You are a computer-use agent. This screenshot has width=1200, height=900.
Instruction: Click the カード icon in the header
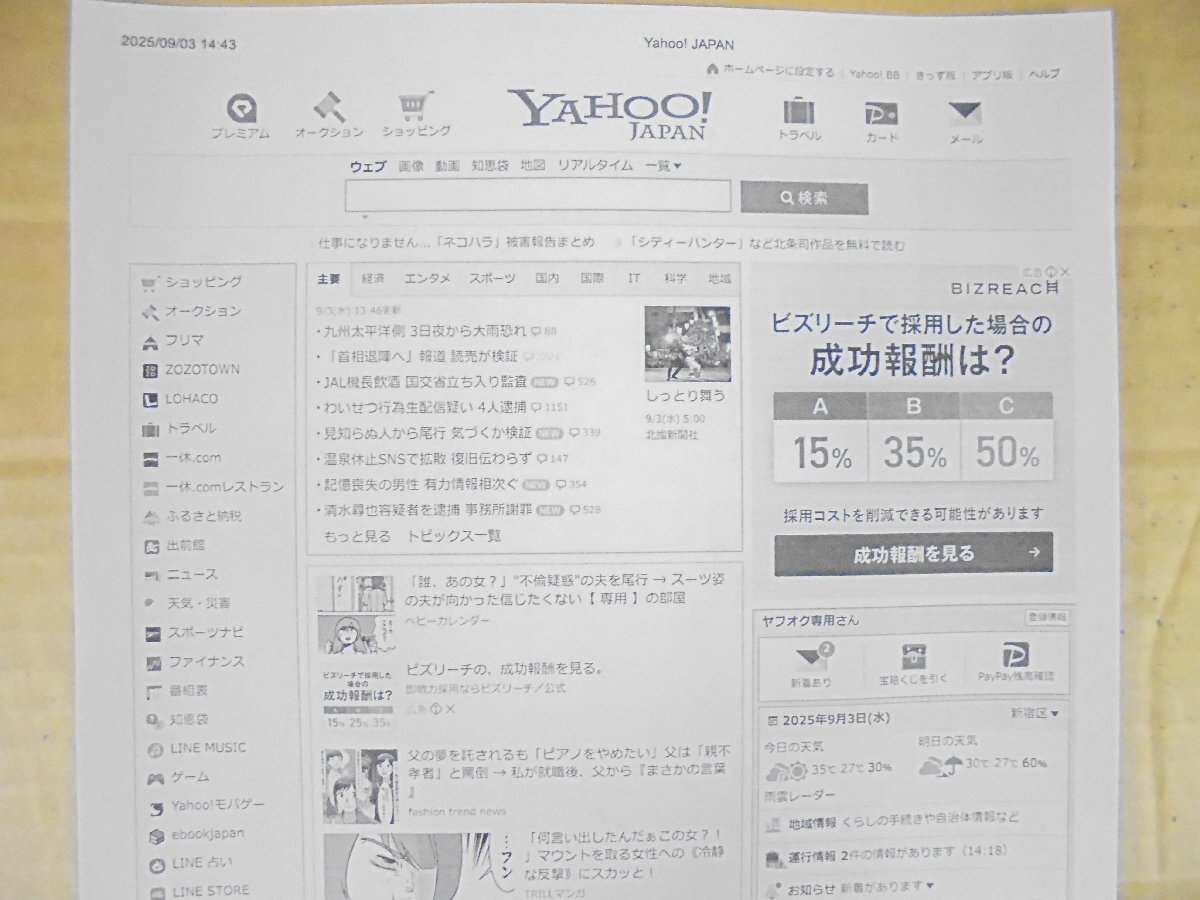click(879, 115)
